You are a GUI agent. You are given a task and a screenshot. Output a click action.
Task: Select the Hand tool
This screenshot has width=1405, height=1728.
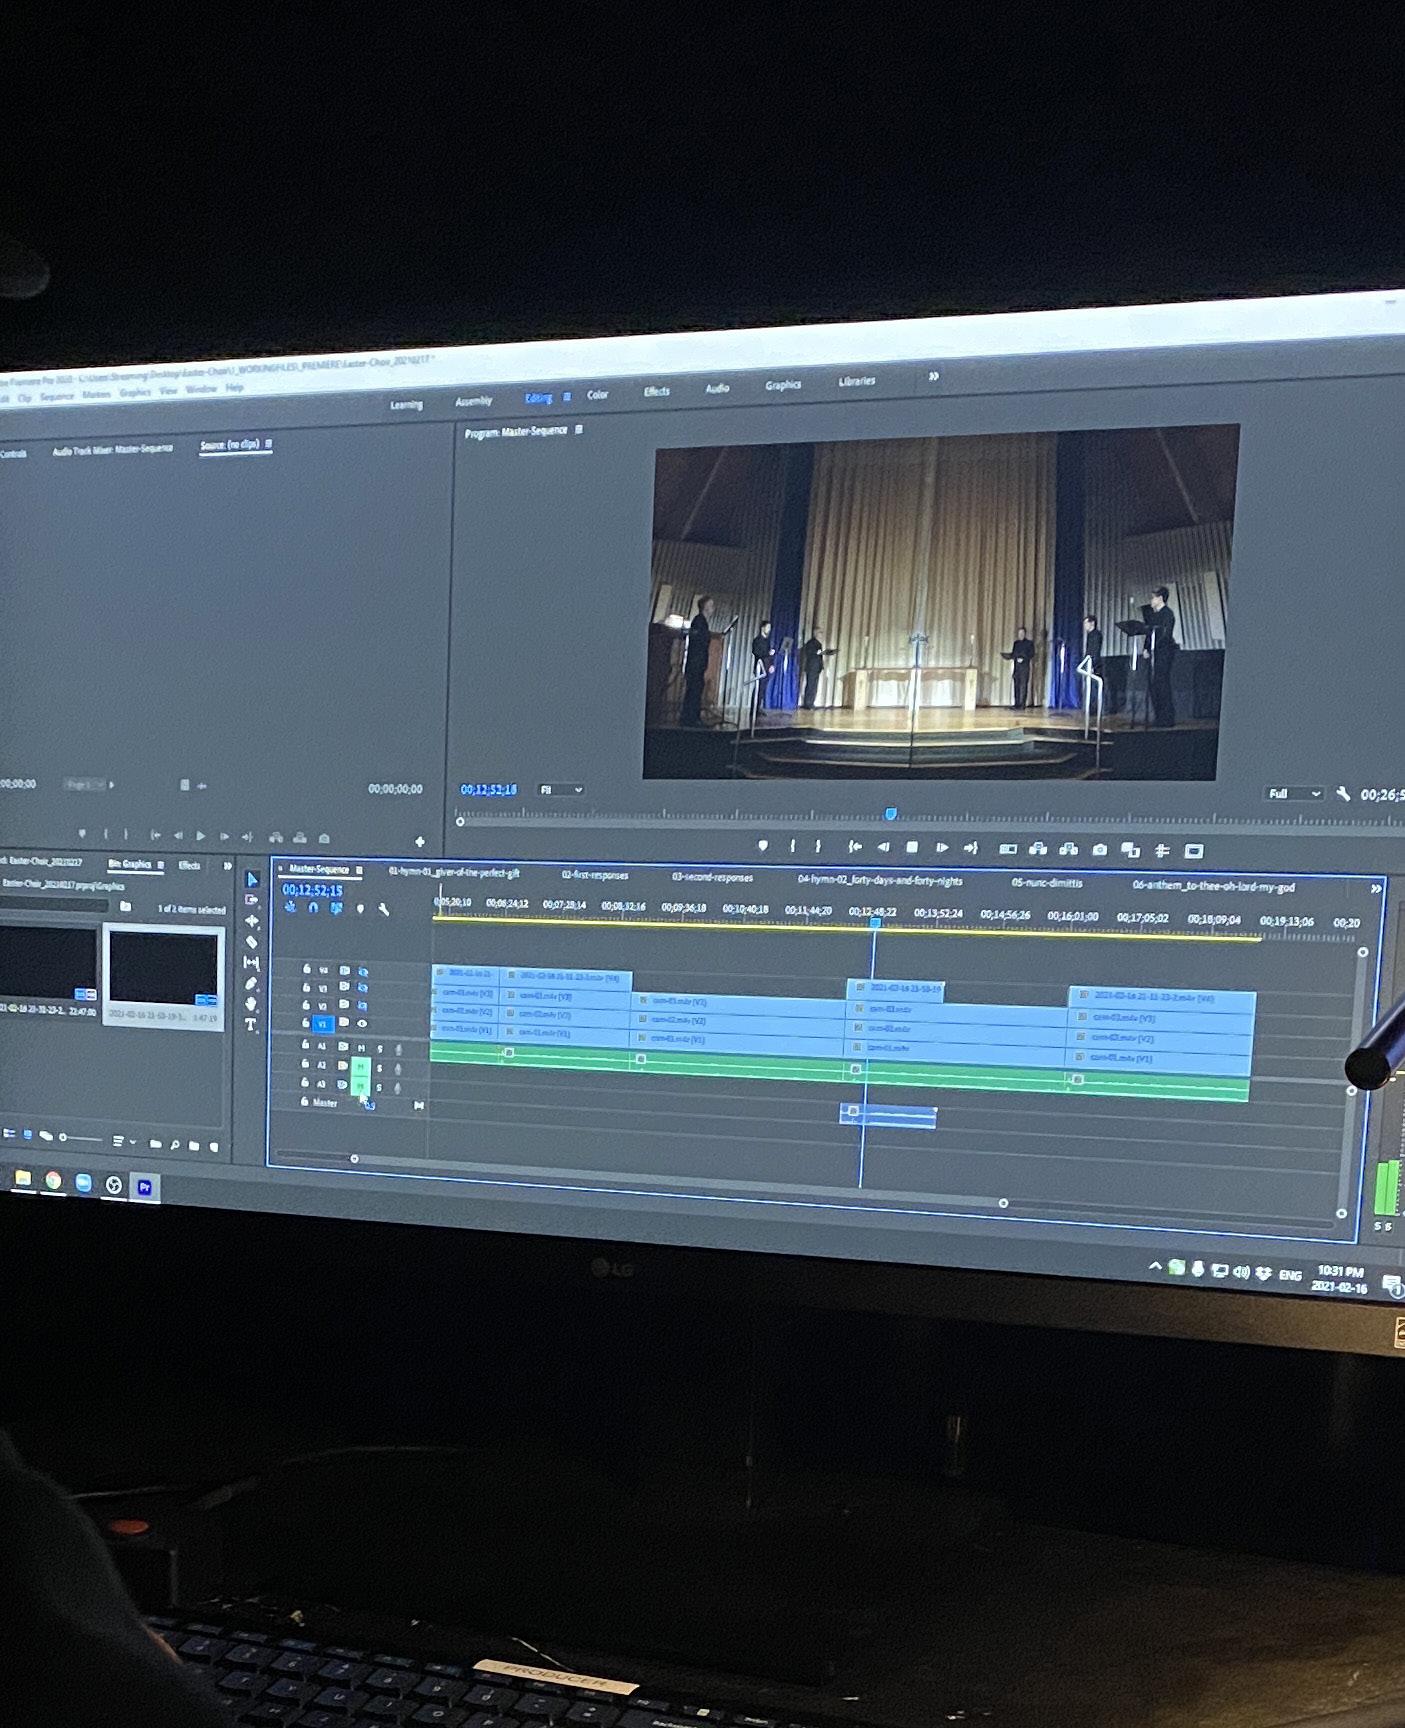252,1004
